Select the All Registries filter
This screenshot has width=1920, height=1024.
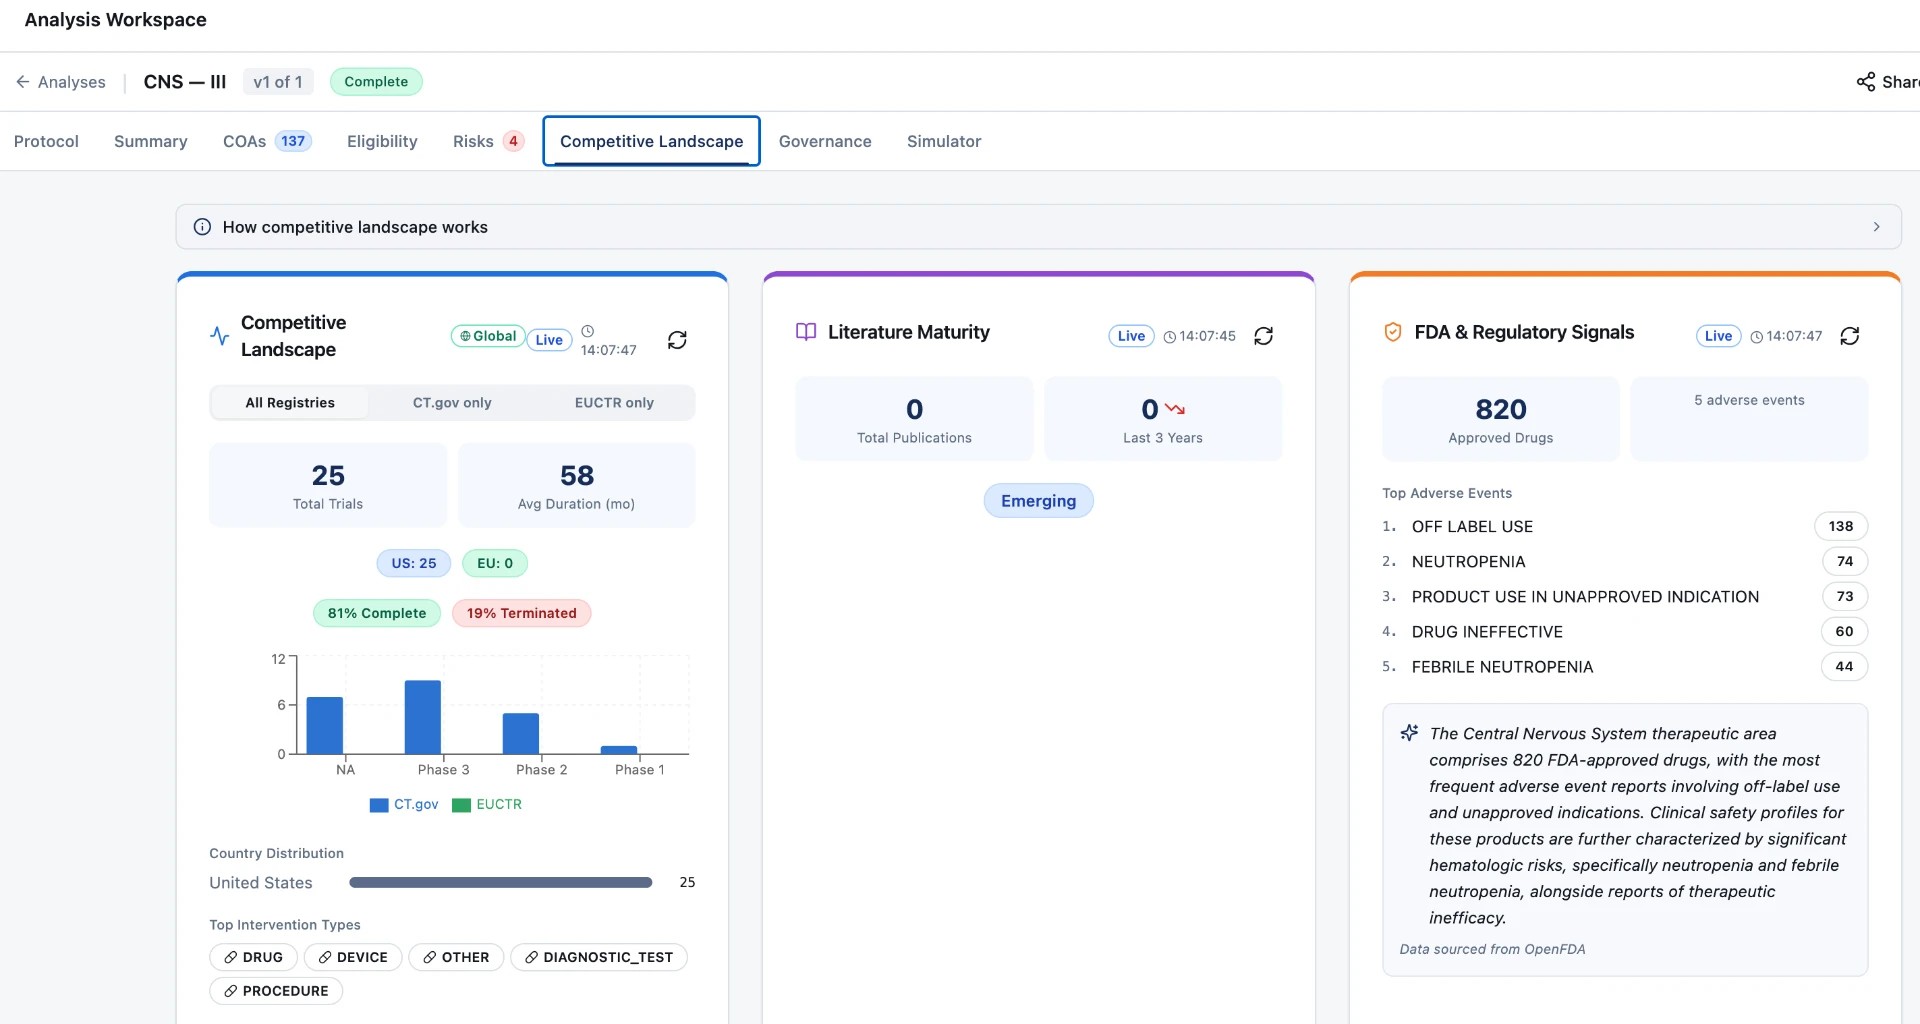290,403
